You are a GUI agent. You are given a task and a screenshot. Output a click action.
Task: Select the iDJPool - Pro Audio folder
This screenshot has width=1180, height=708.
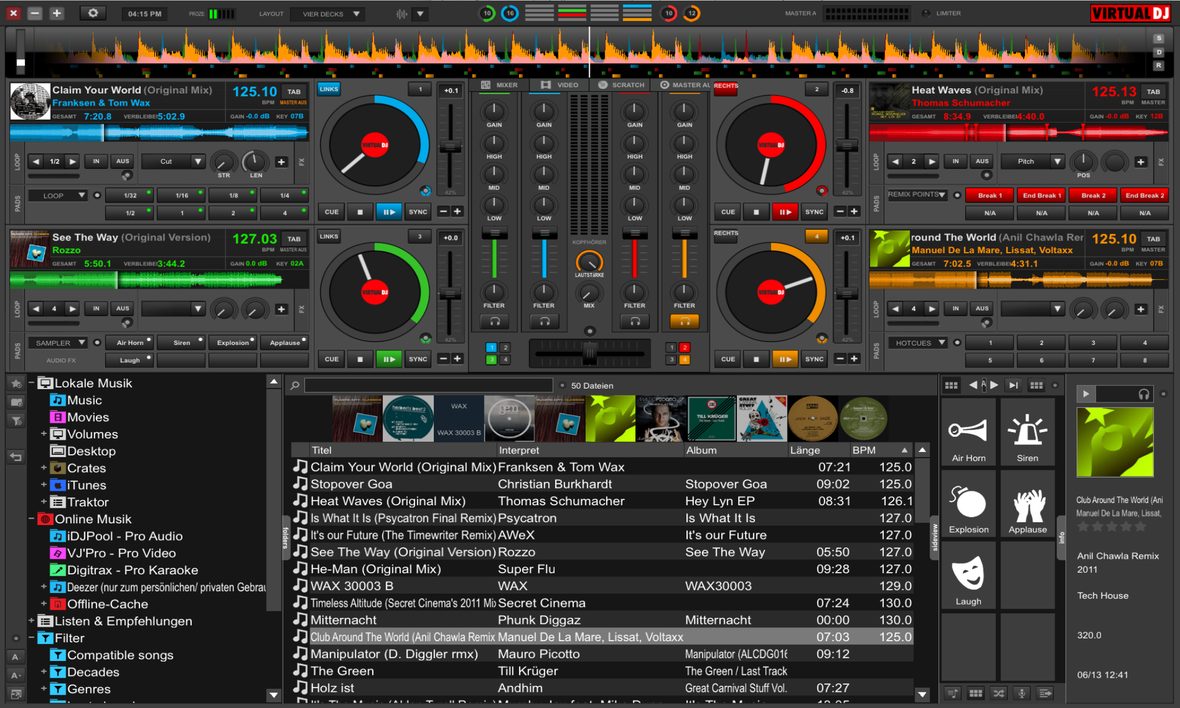125,536
